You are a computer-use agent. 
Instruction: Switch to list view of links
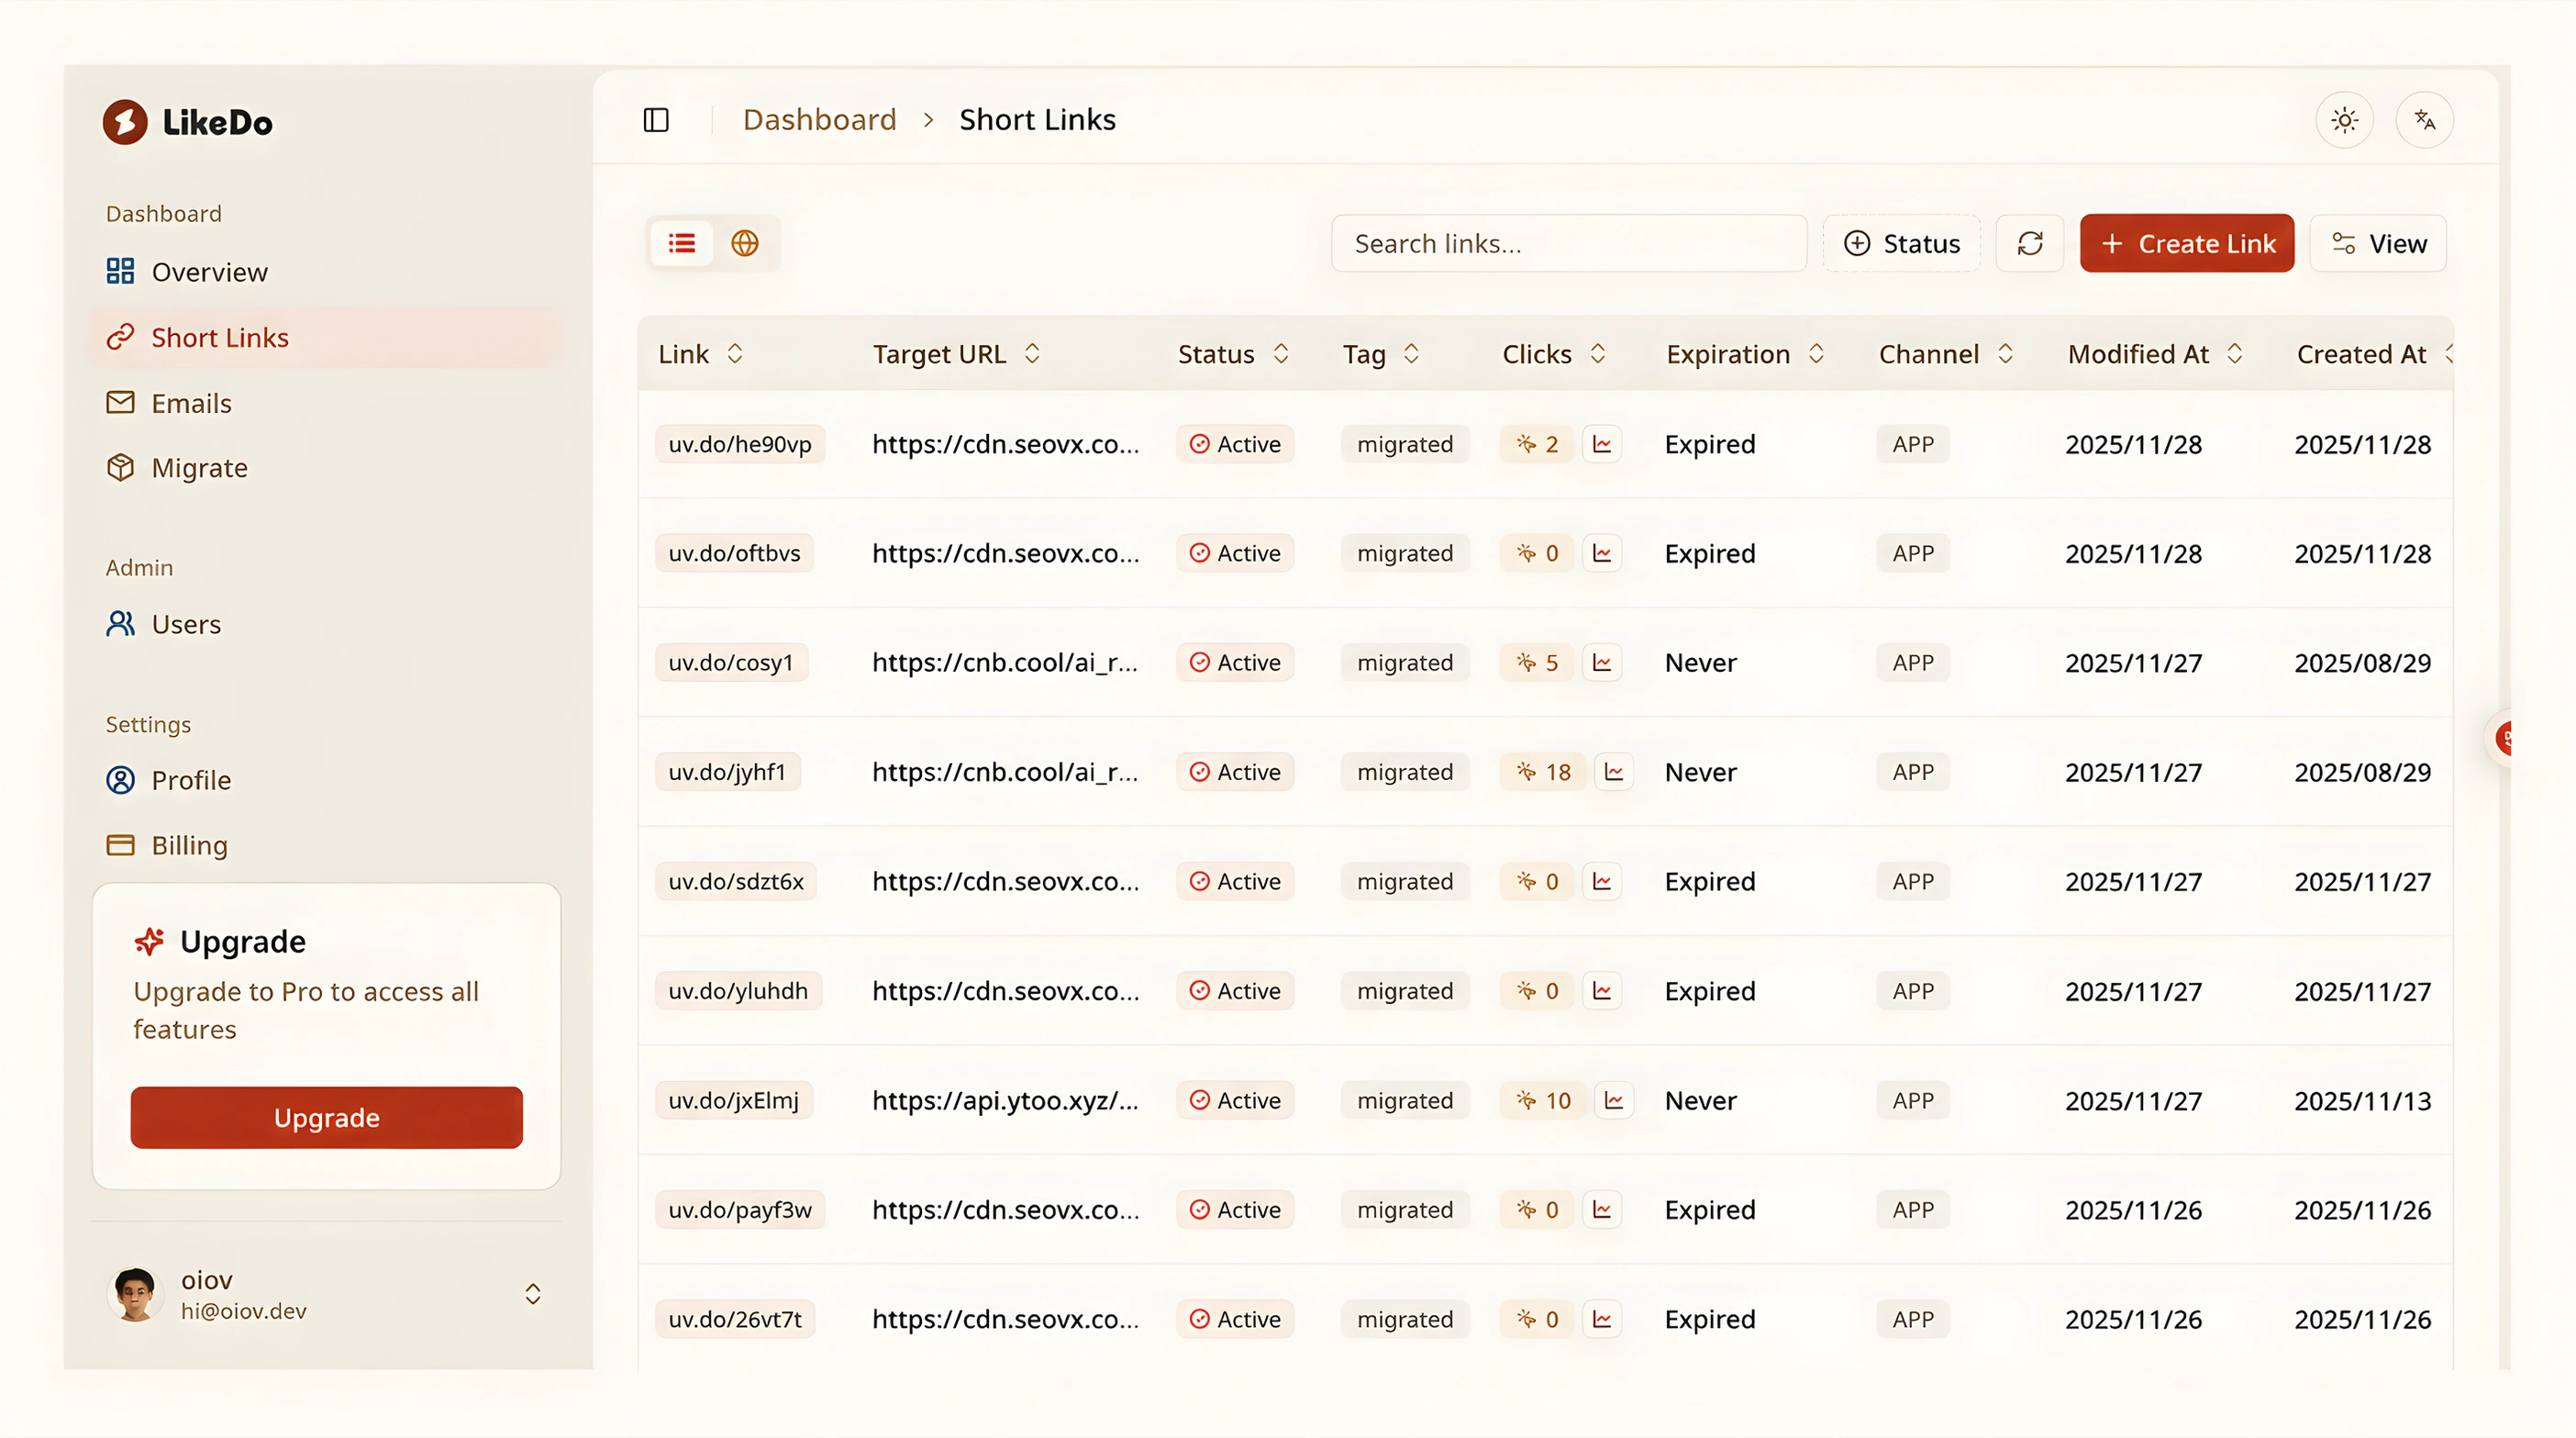tap(682, 243)
